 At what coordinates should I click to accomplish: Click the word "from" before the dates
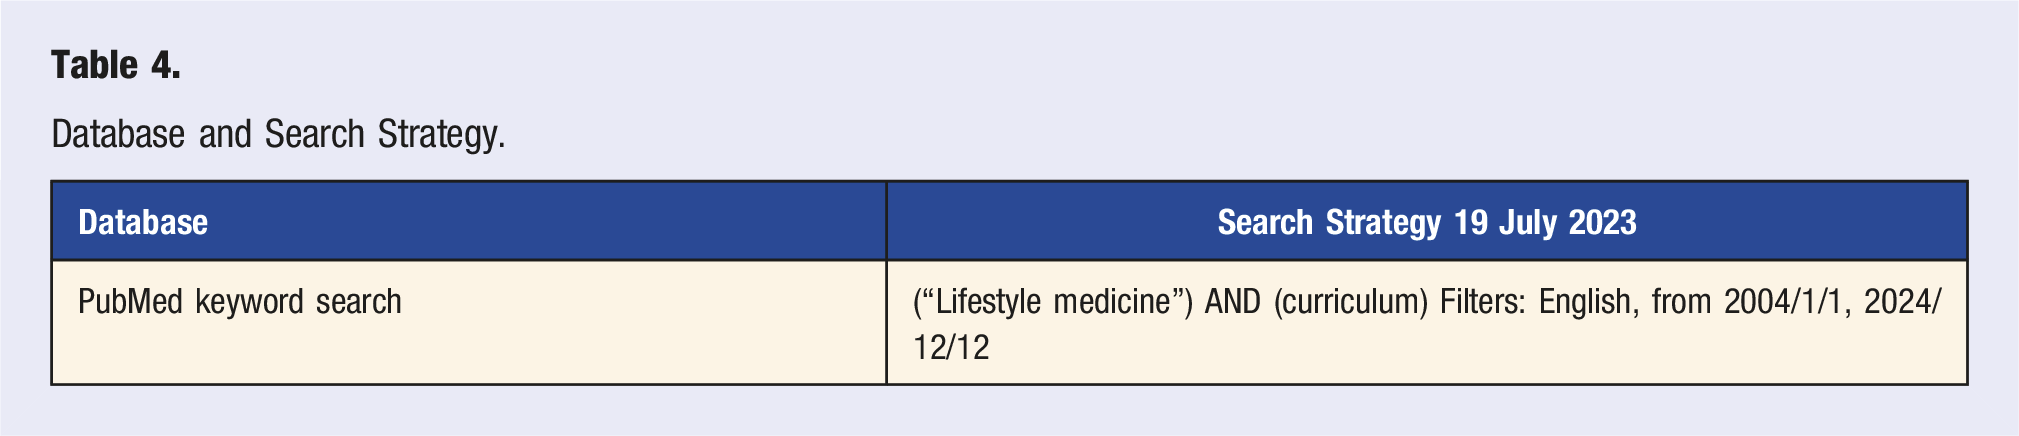(1681, 302)
